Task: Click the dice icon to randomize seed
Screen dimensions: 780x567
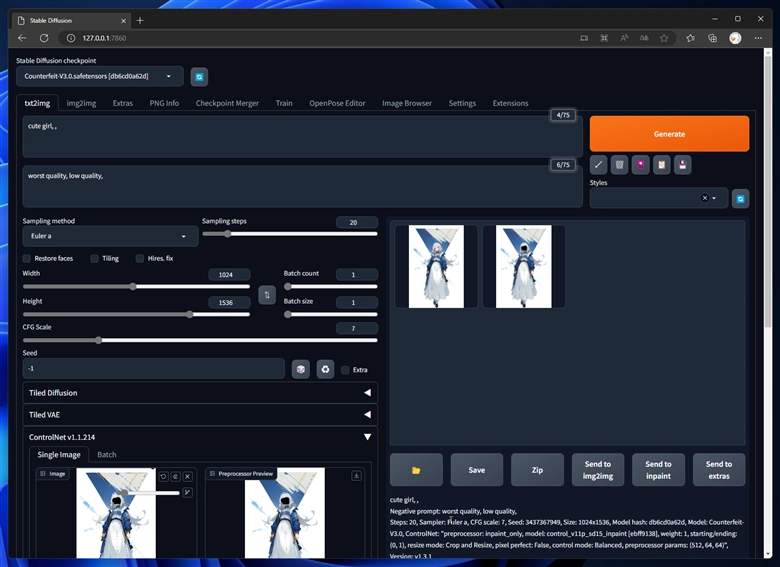Action: click(300, 369)
